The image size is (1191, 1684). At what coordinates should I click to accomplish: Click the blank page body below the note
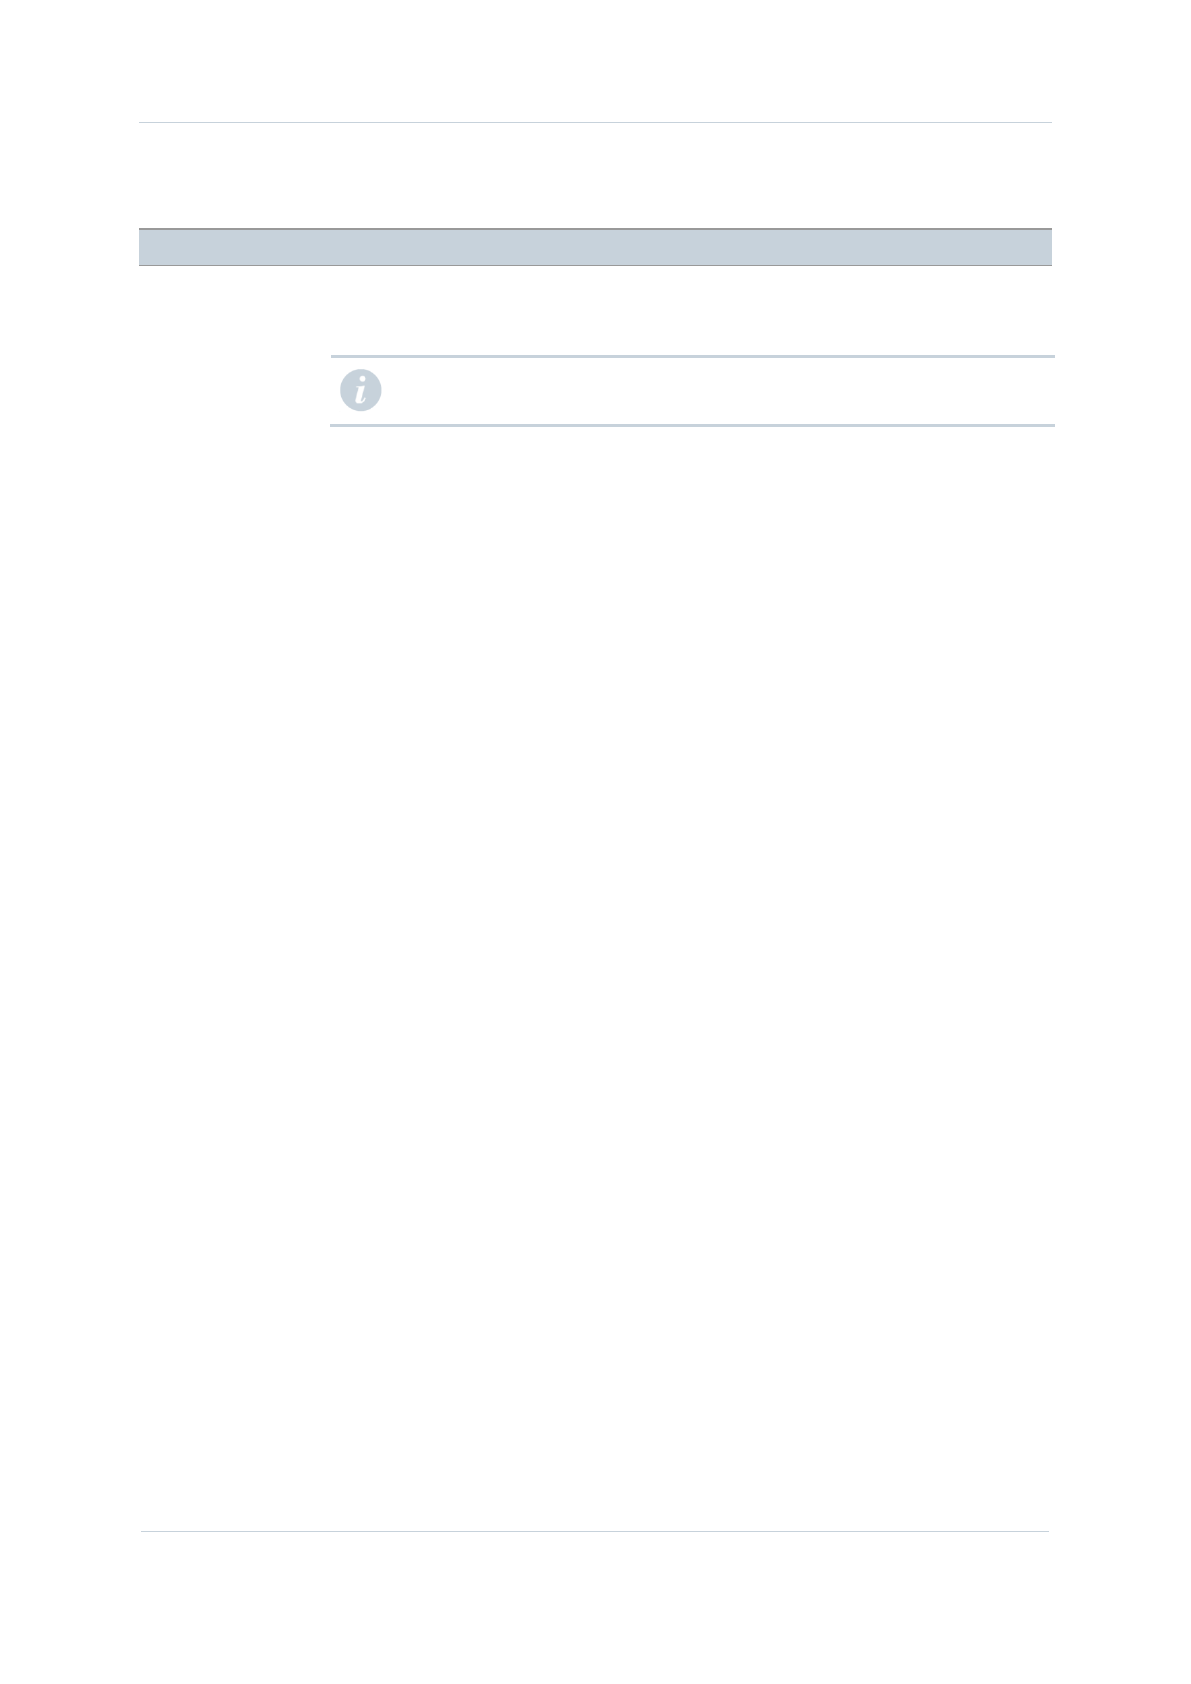coord(595,975)
